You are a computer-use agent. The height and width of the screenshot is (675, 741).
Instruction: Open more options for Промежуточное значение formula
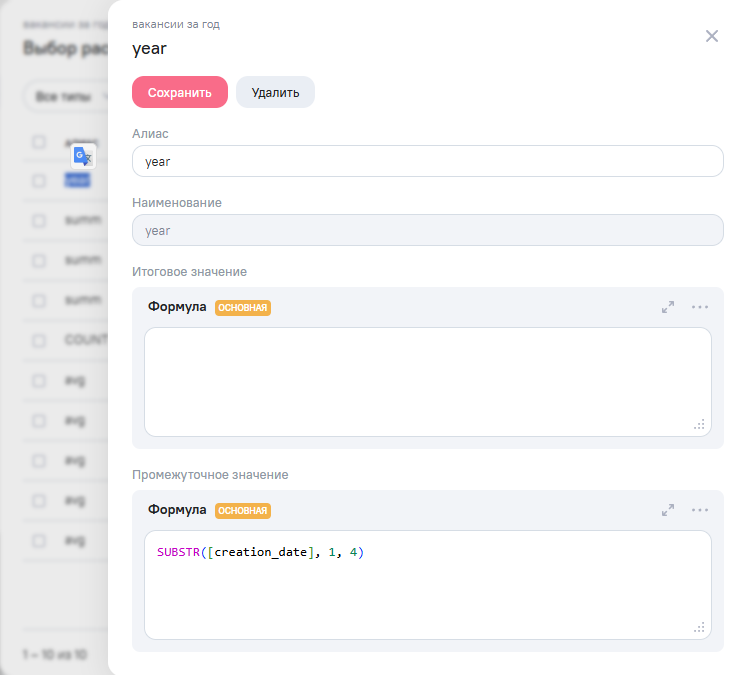point(700,510)
